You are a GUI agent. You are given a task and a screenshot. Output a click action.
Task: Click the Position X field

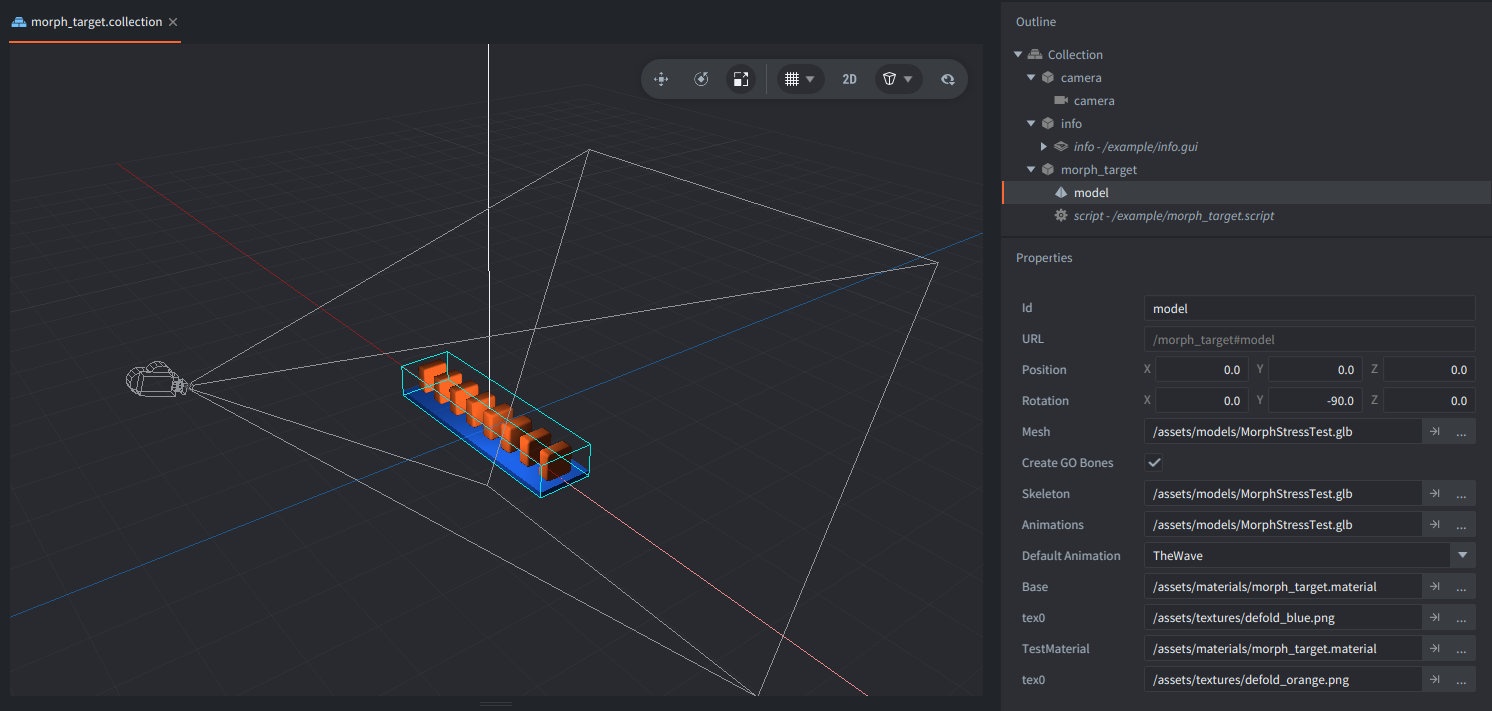pyautogui.click(x=1202, y=370)
